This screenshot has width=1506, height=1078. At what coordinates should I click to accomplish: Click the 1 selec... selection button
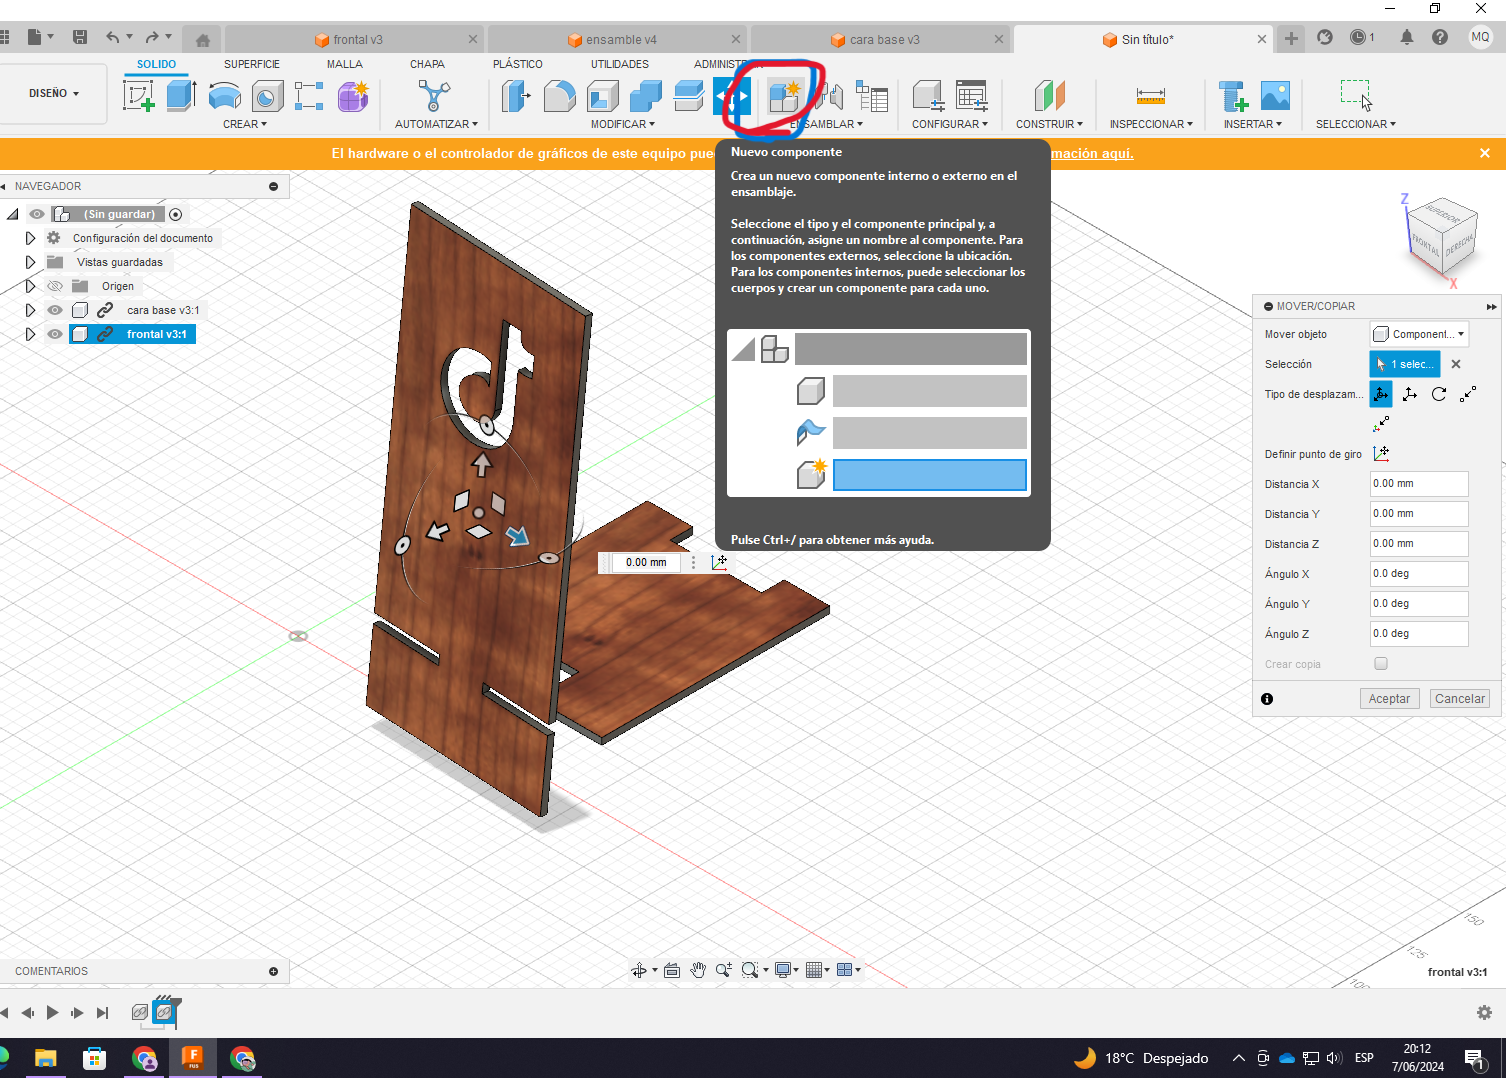point(1405,364)
